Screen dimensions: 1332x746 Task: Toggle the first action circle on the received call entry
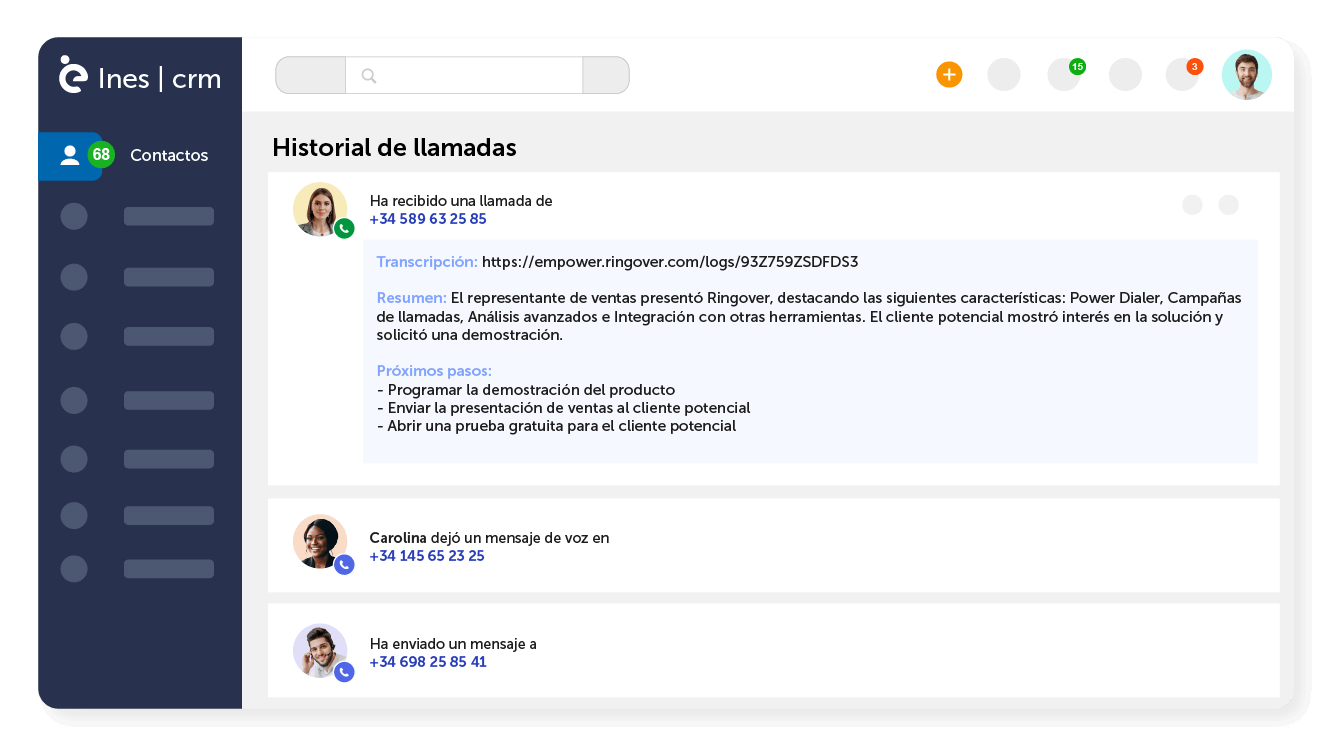click(x=1192, y=204)
